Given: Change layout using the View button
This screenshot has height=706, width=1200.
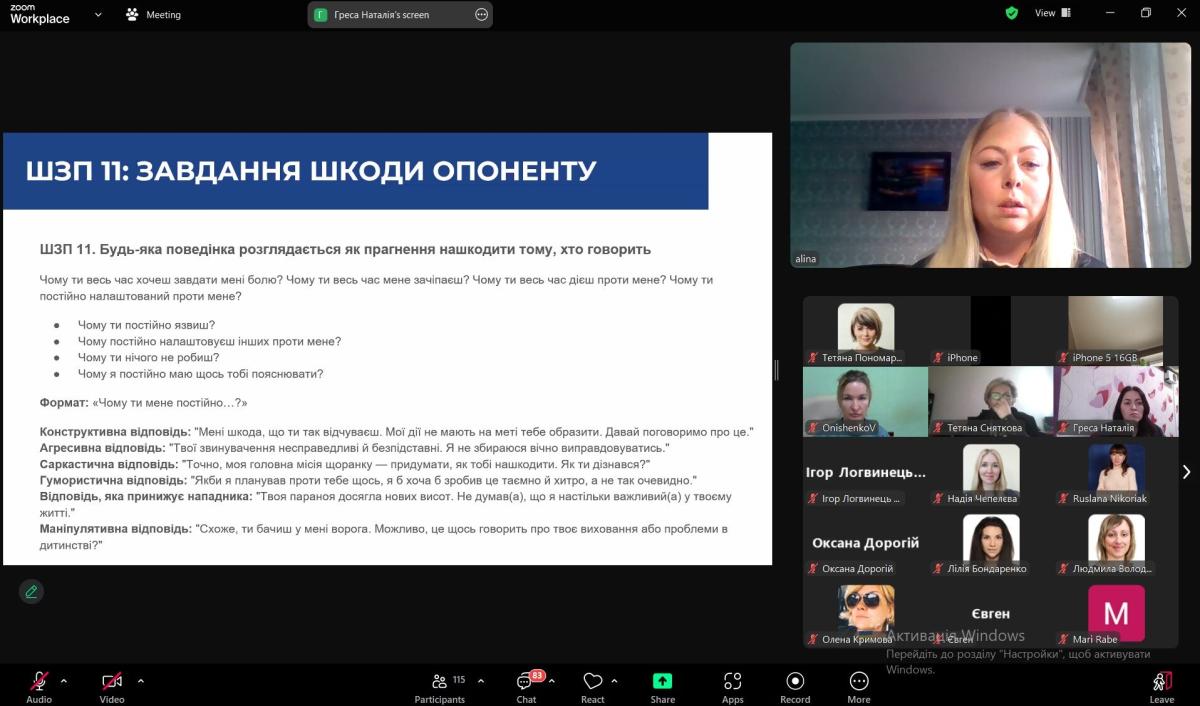Looking at the screenshot, I should [x=1052, y=13].
